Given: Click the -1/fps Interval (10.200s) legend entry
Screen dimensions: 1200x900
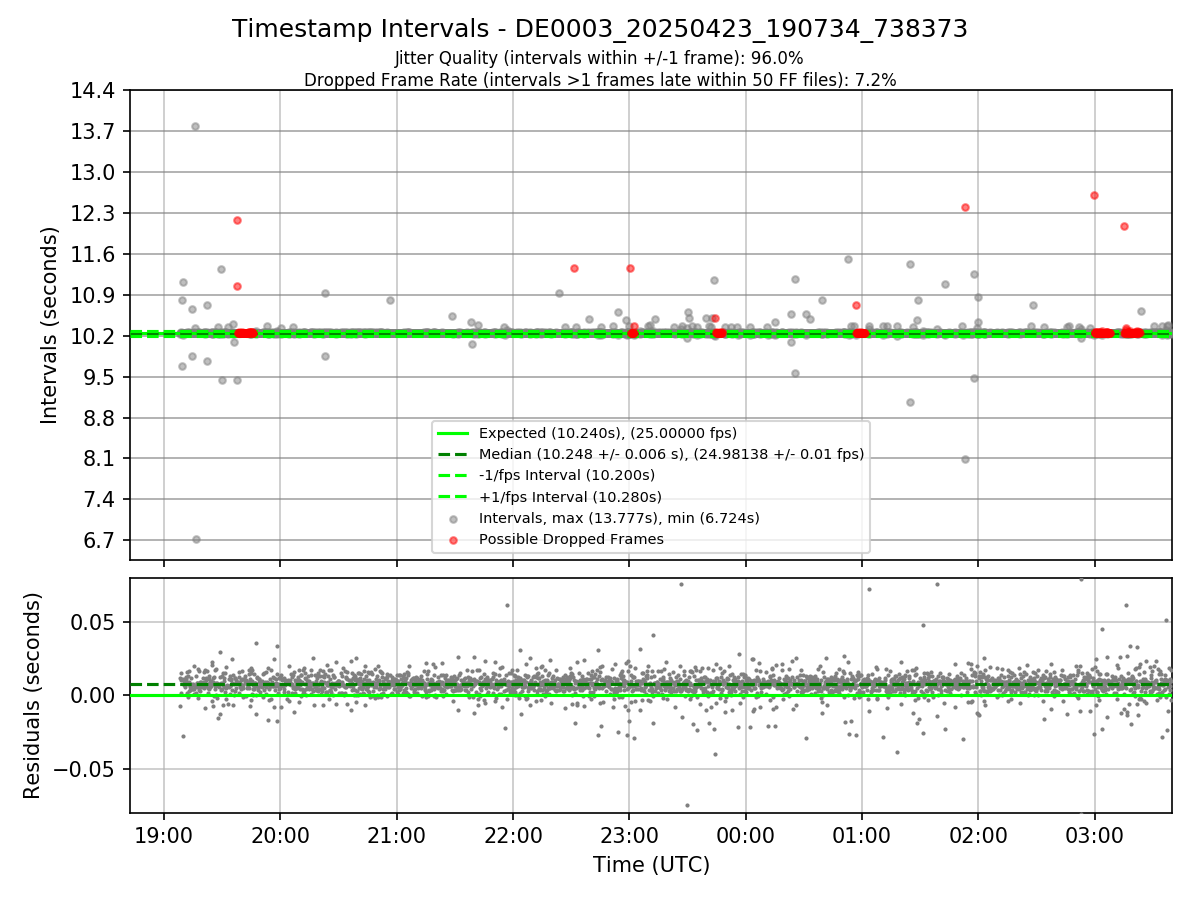Looking at the screenshot, I should click(x=567, y=475).
